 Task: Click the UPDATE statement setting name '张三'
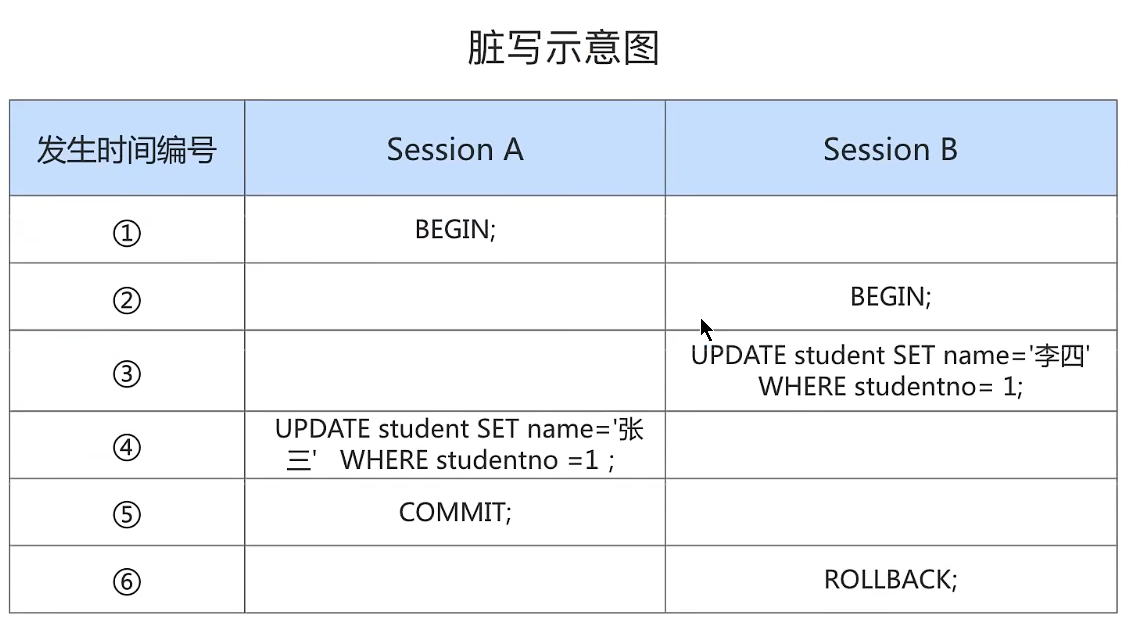click(459, 444)
